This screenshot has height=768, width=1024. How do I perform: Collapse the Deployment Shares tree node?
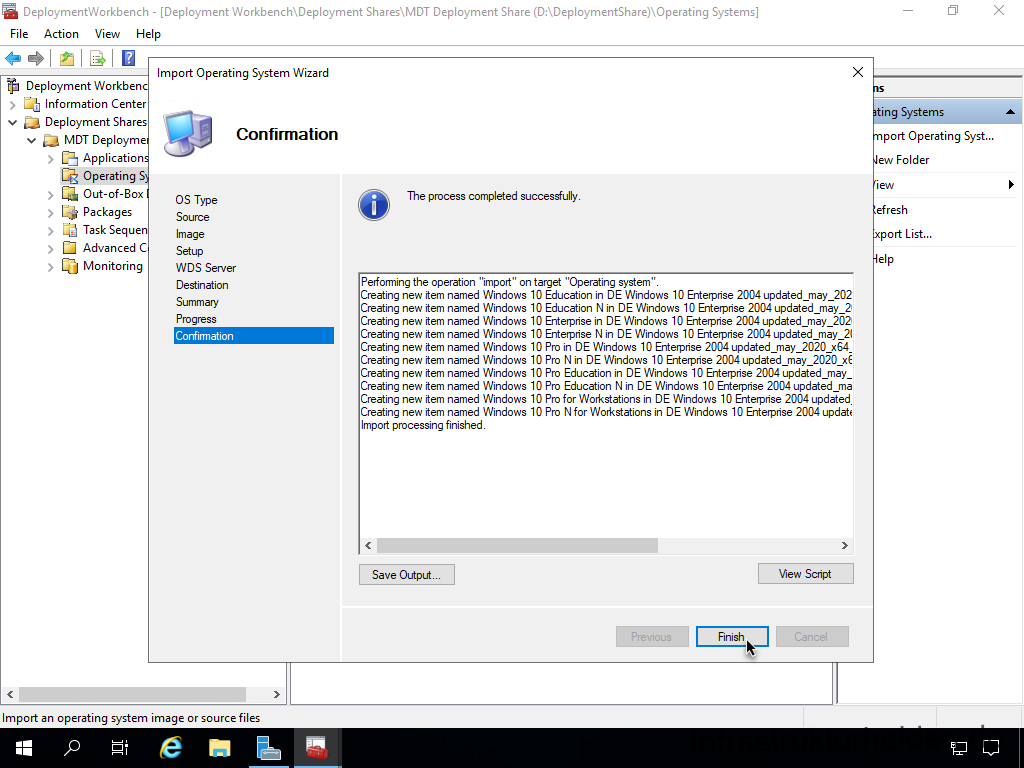(12, 122)
